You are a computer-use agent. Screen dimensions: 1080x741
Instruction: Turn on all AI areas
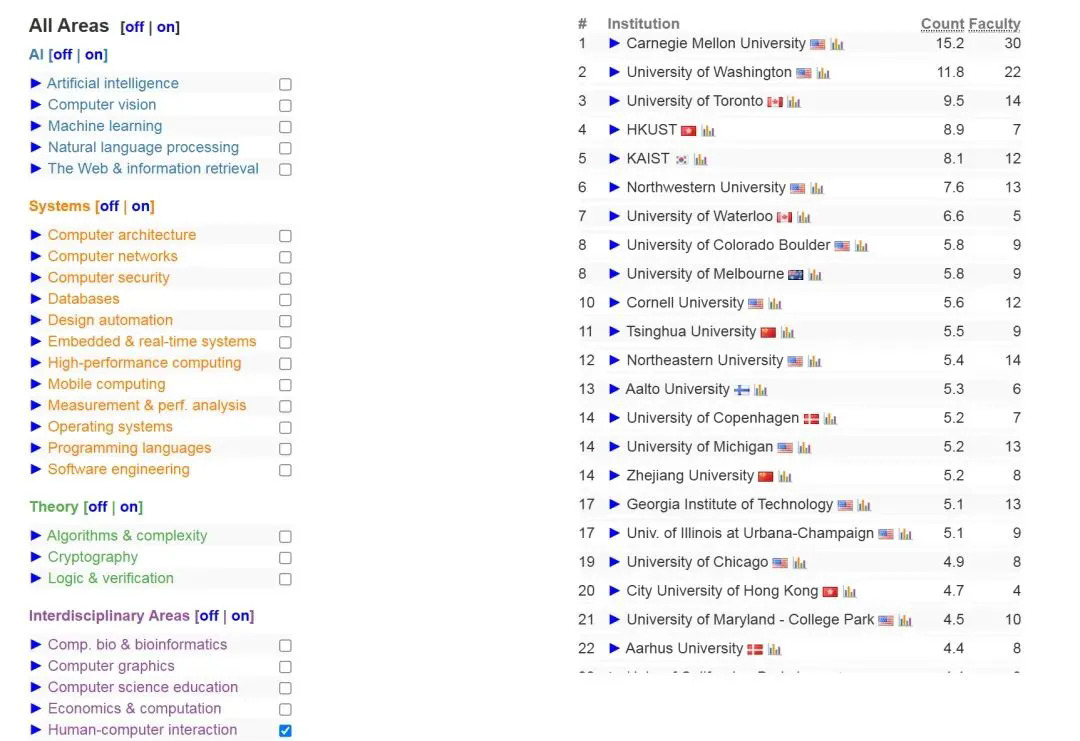94,55
